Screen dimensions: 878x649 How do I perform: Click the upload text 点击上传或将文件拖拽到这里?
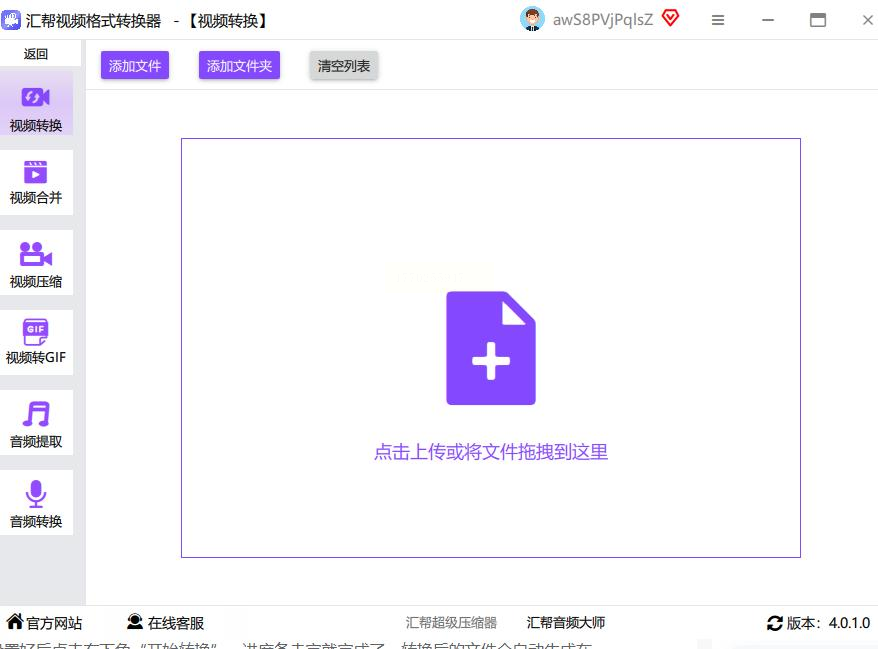click(490, 452)
